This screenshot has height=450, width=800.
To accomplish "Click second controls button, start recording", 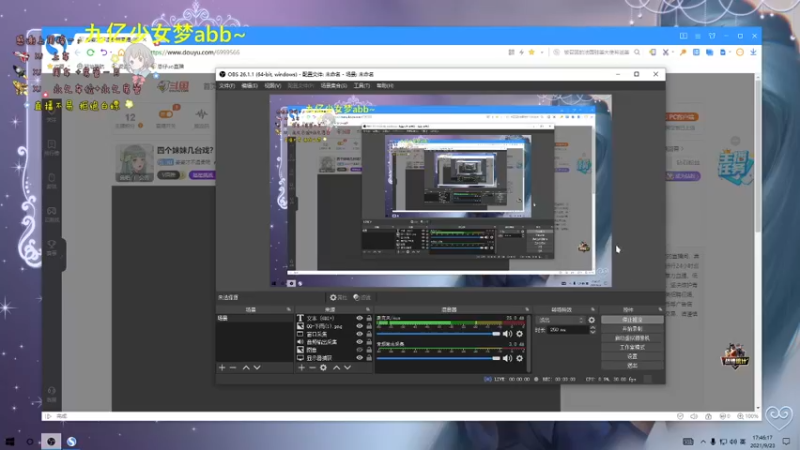I will 632,329.
